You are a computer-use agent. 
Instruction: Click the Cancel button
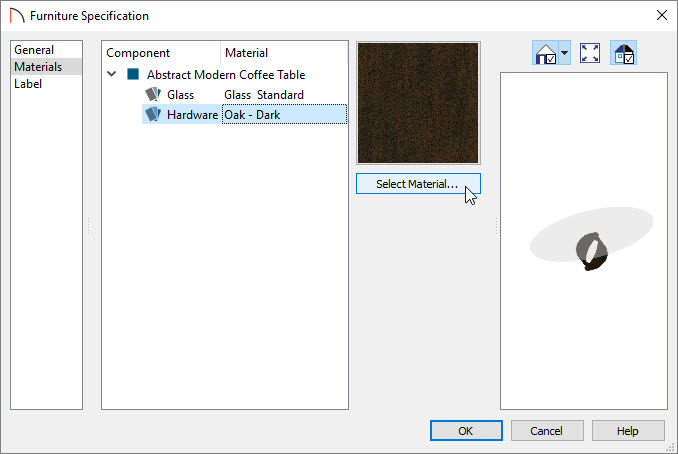pos(547,431)
